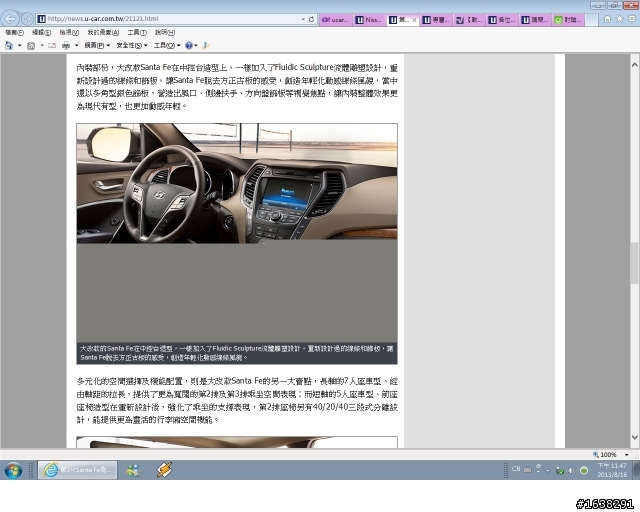Open the 檔案(F) menu
Viewport: 640px width, 512px height.
tap(14, 32)
